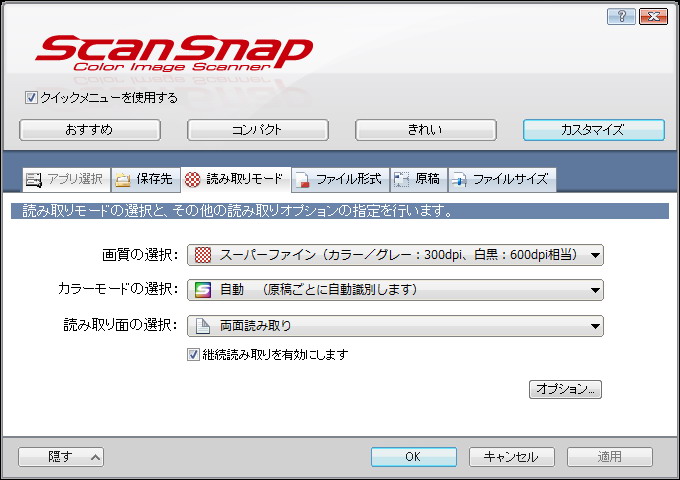Toggle 継続読み取りを有効にします checkbox

(x=194, y=354)
